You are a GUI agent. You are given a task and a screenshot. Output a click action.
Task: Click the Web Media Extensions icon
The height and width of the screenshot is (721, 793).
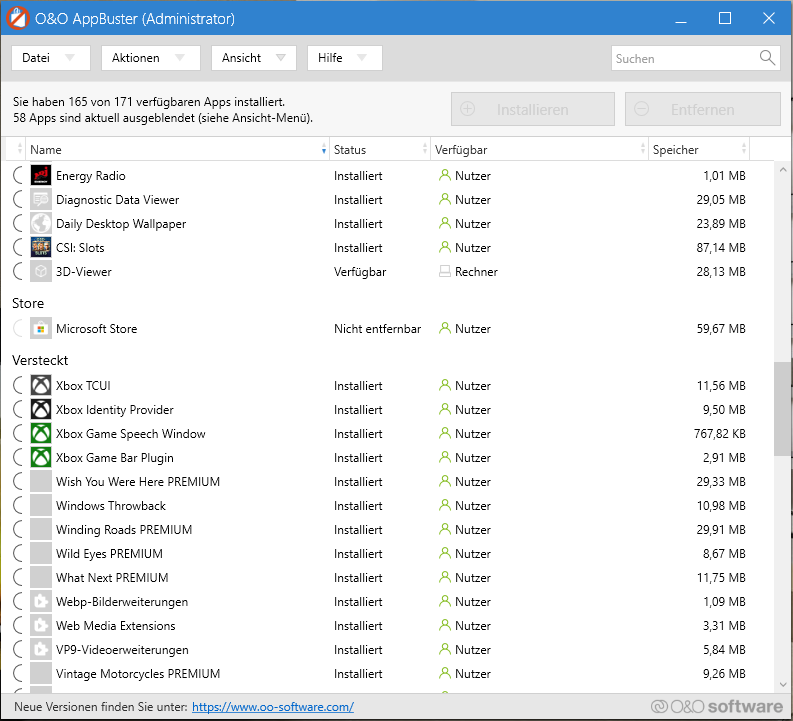tap(41, 626)
